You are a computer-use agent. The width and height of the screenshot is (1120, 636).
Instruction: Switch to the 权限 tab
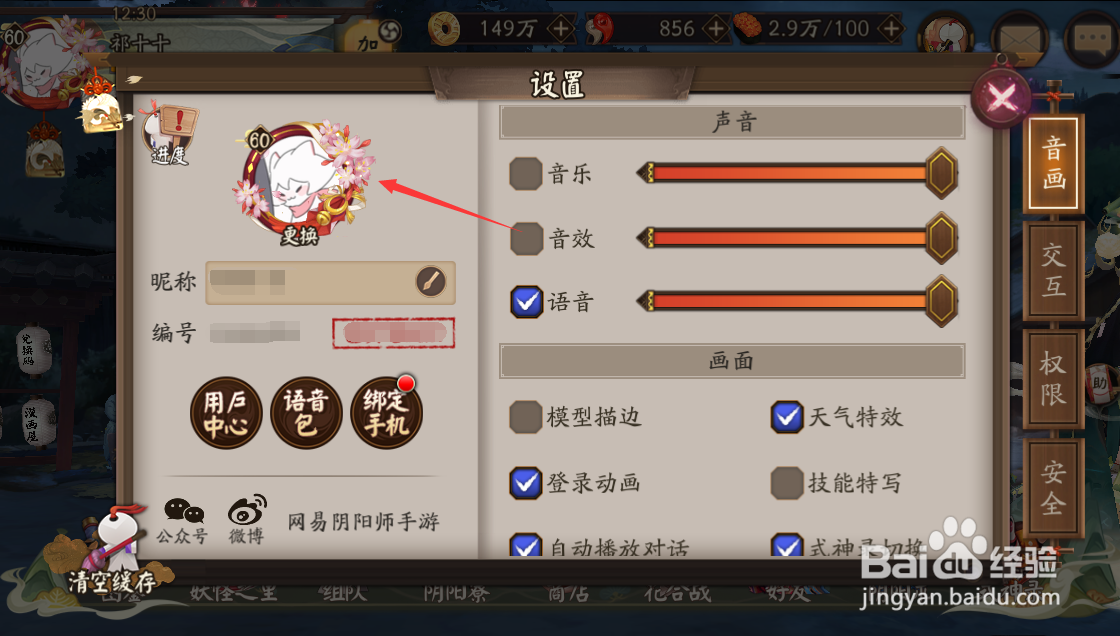pyautogui.click(x=1054, y=379)
